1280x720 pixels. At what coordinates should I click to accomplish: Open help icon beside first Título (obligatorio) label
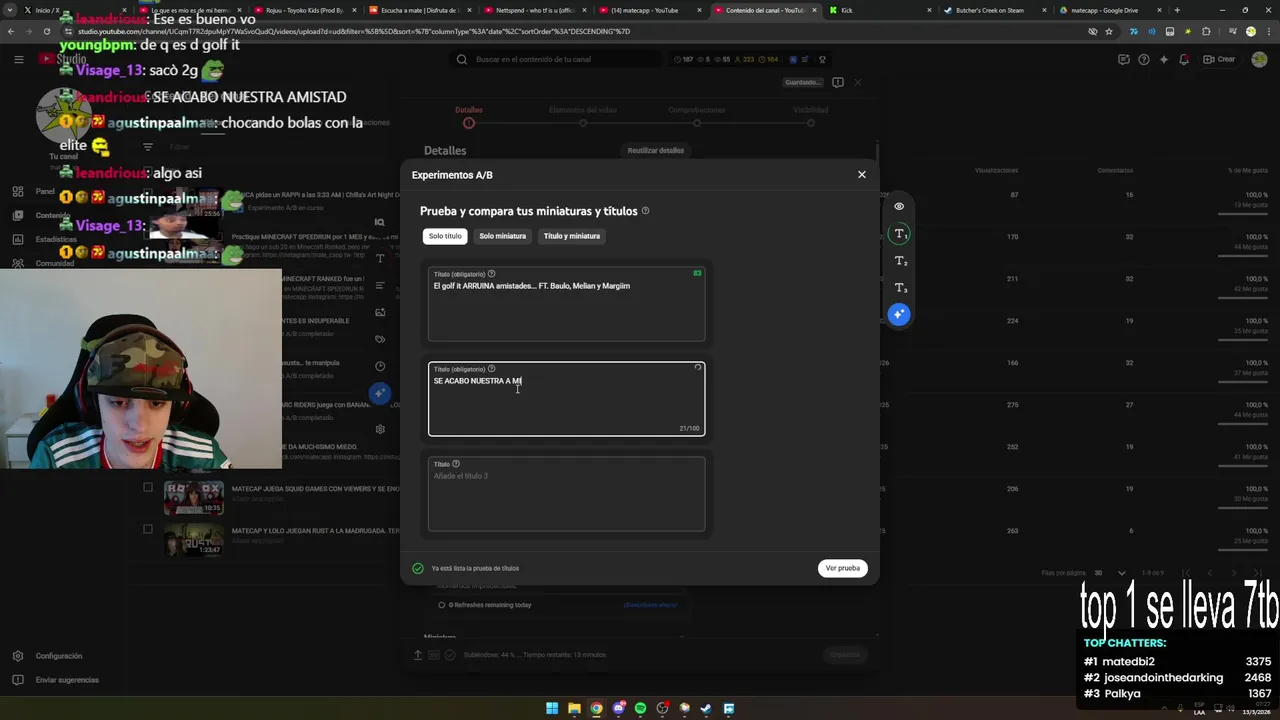pos(491,274)
